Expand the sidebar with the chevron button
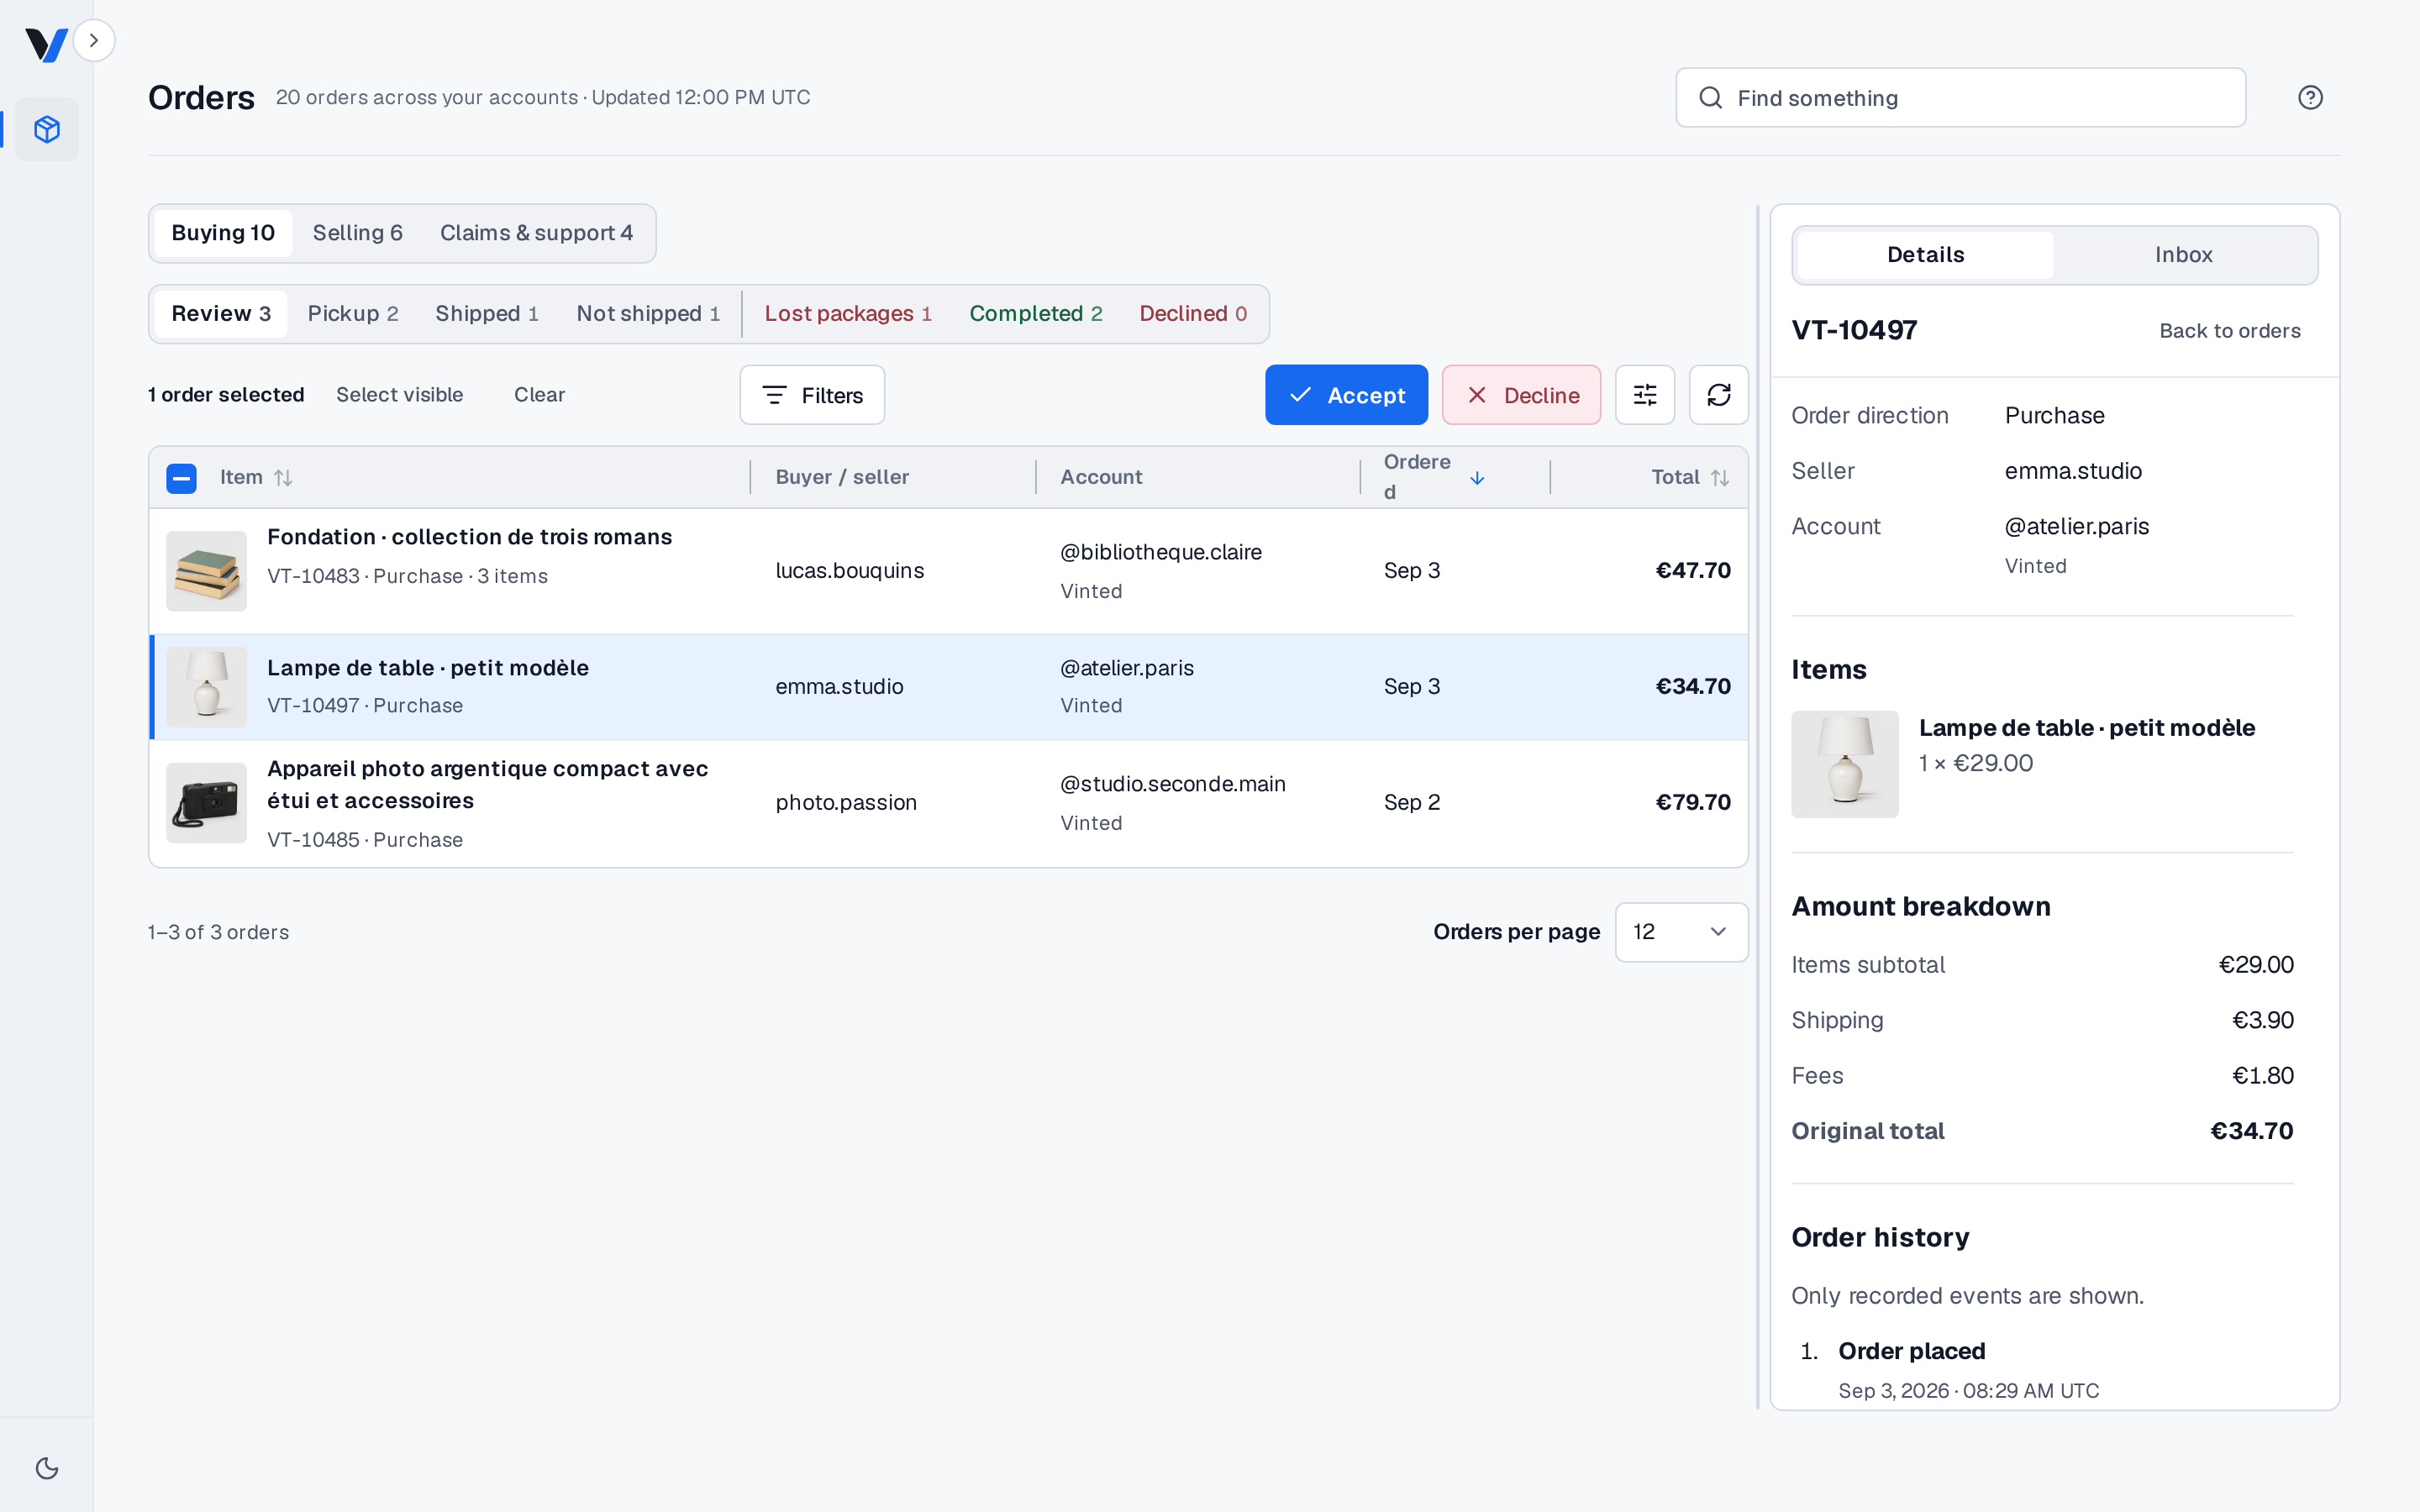Viewport: 2420px width, 1512px height. pyautogui.click(x=94, y=40)
